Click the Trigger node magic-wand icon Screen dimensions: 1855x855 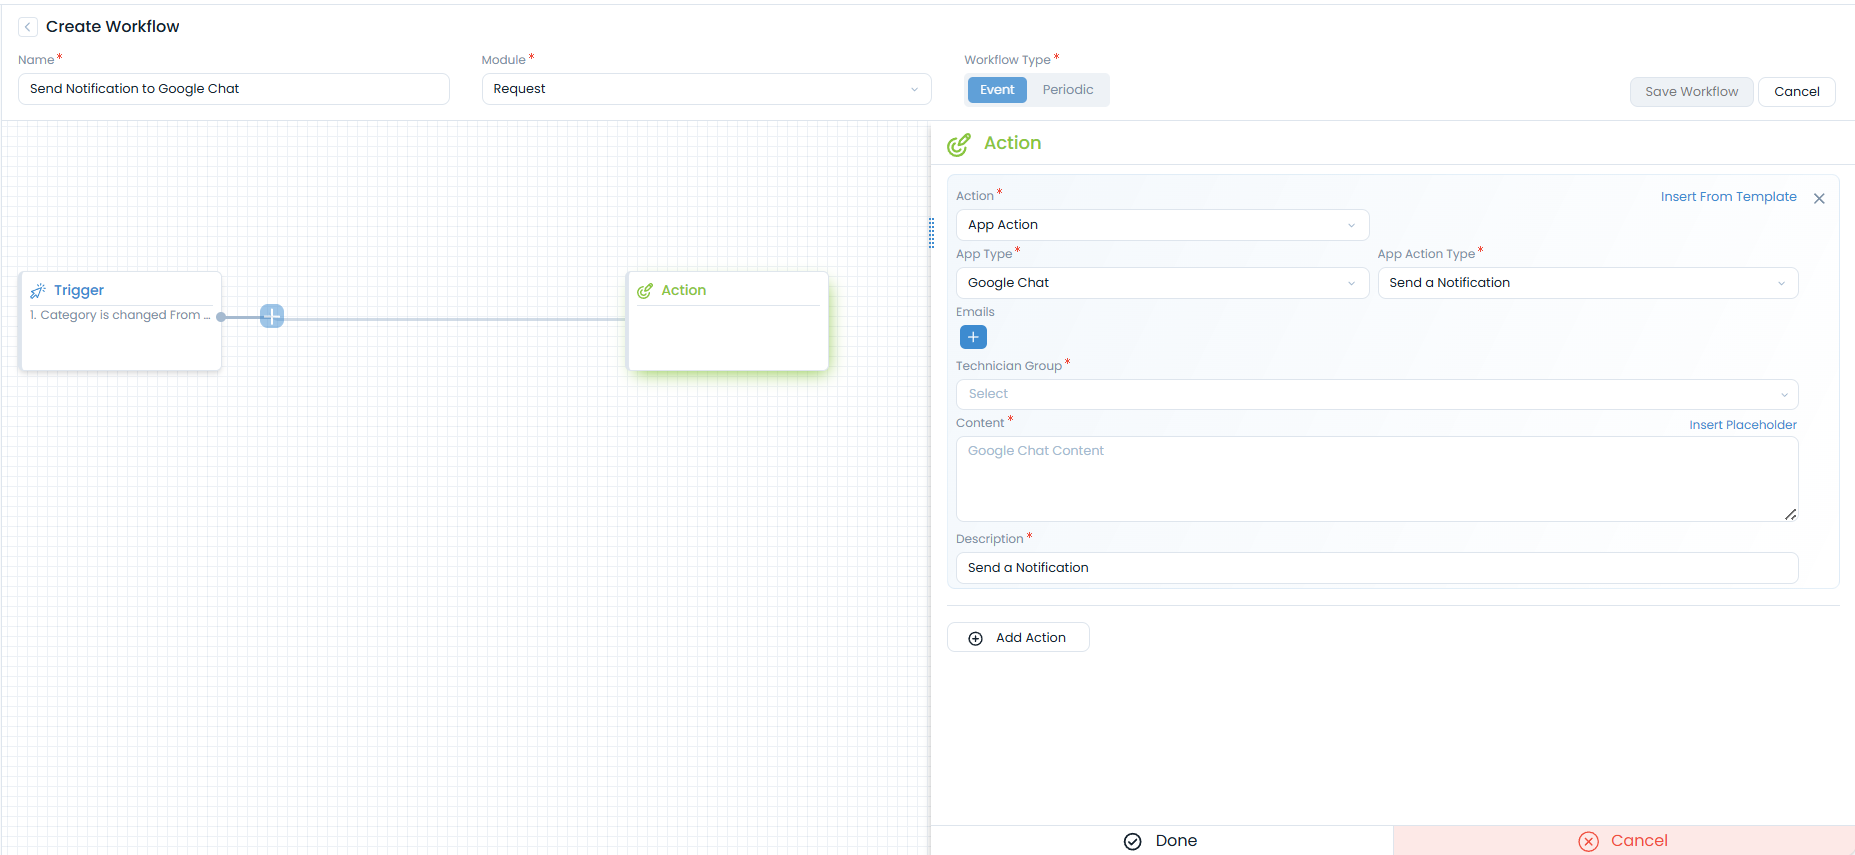click(x=38, y=291)
